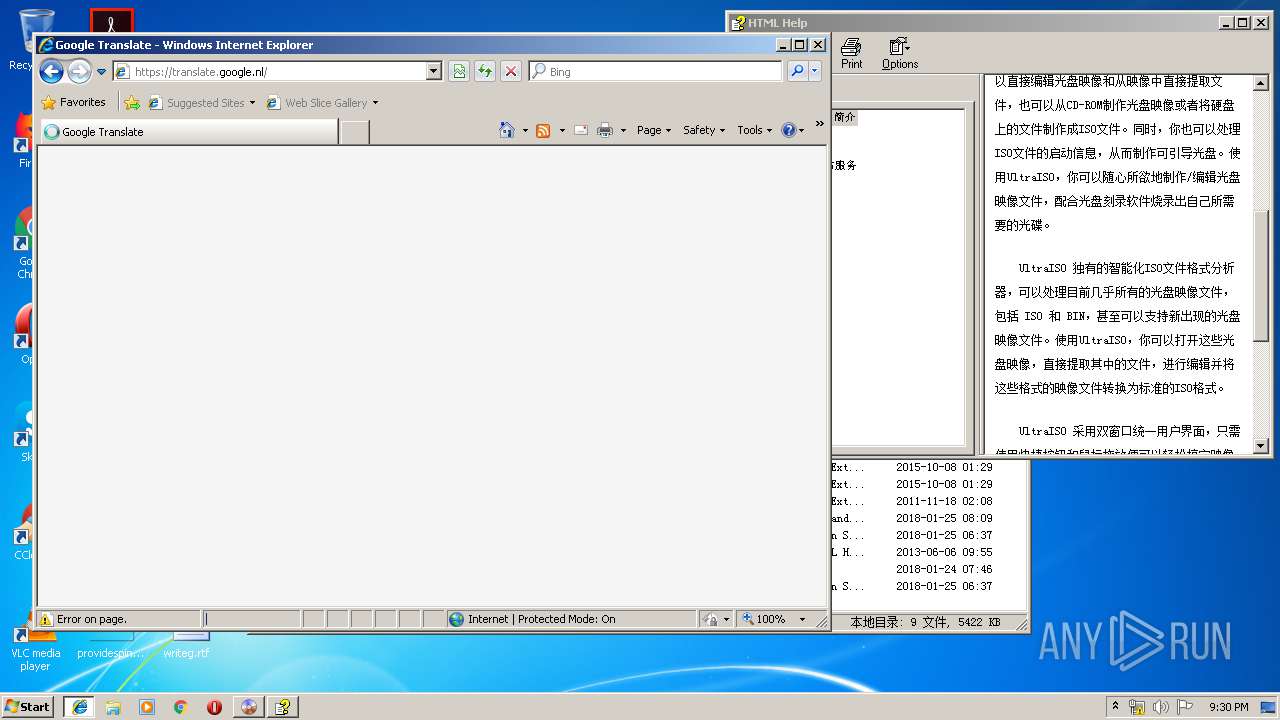
Task: Click the Start button
Action: point(27,706)
